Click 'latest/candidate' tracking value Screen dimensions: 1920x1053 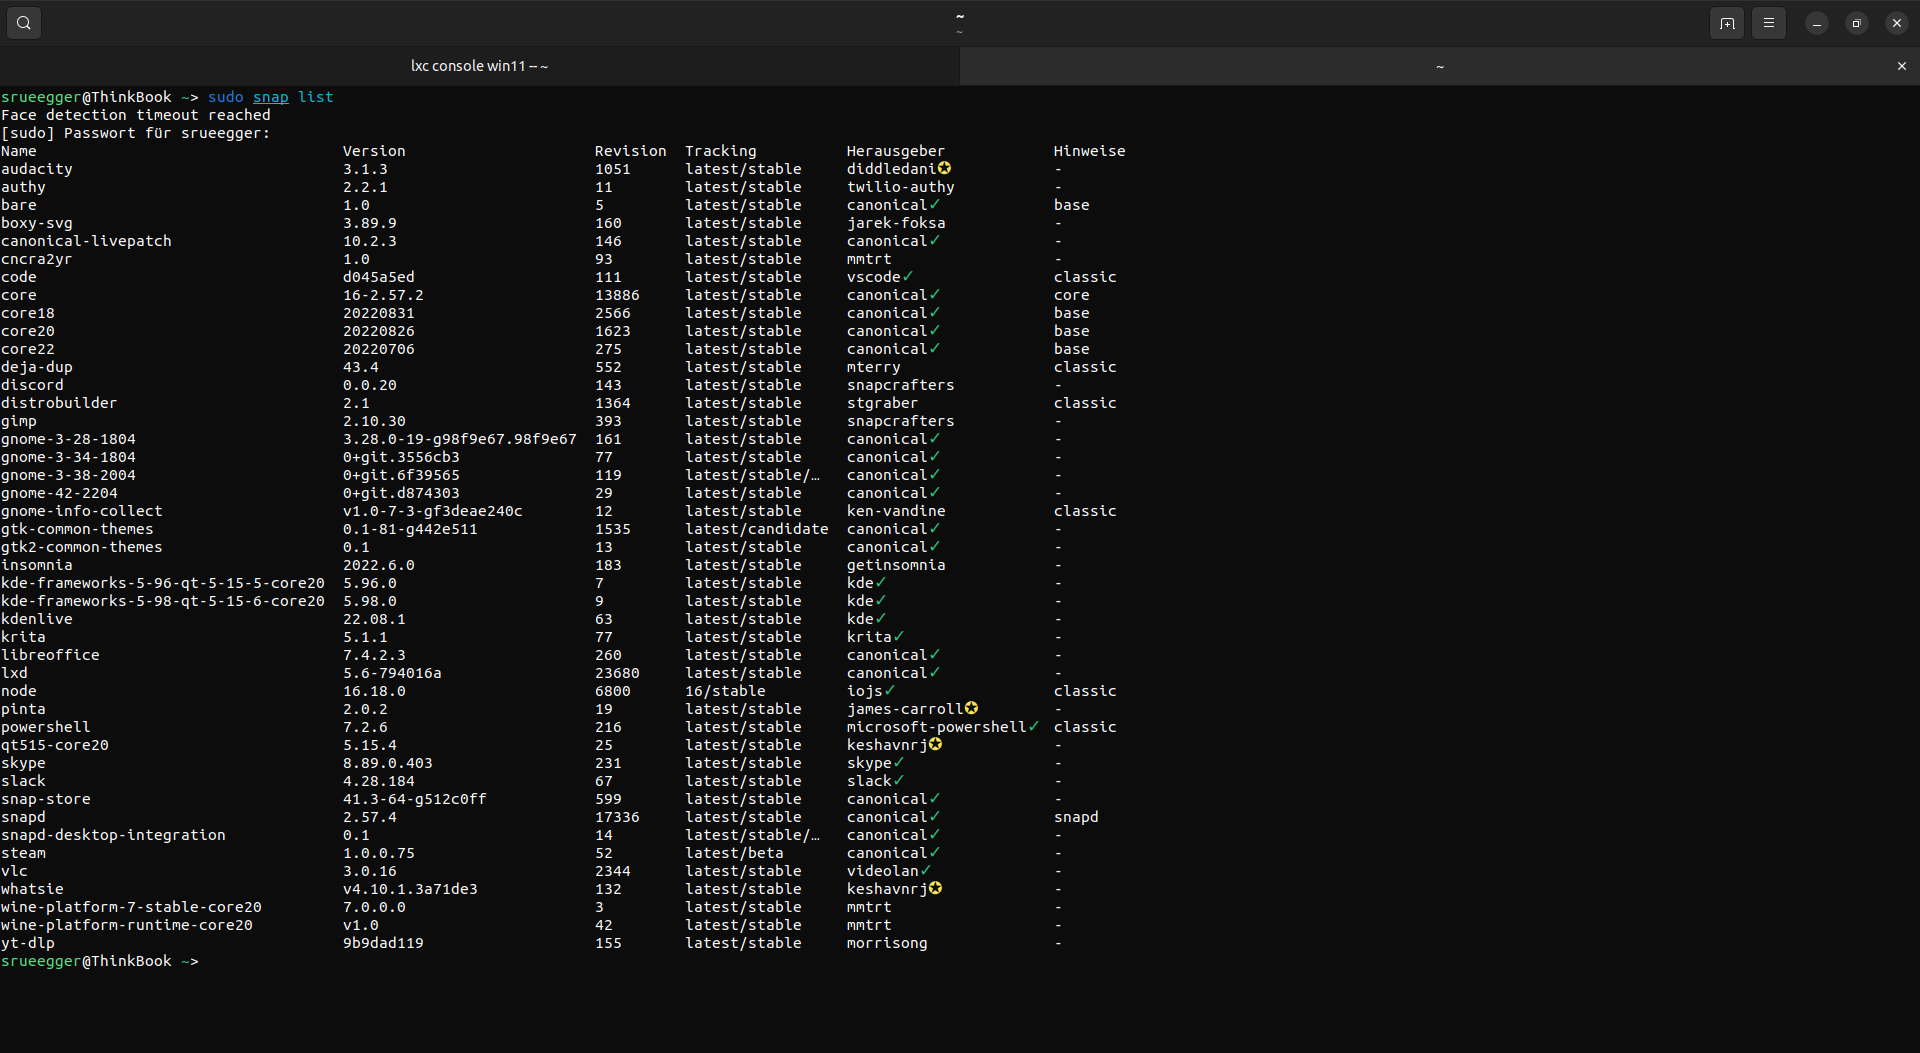click(757, 529)
